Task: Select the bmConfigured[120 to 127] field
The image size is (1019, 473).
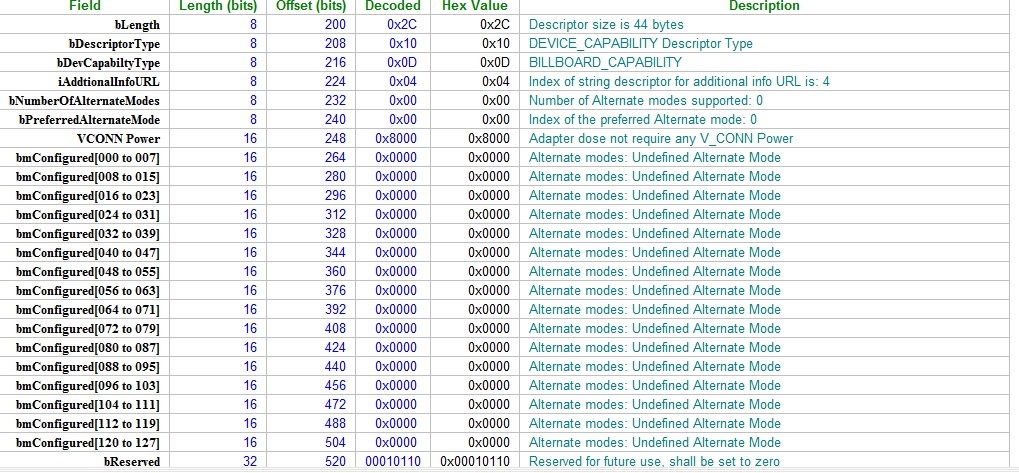Action: [x=84, y=442]
